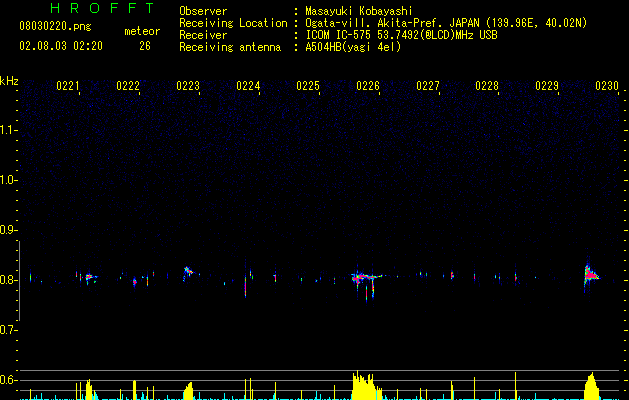Click the 0223 time marker
Image resolution: width=629 pixels, height=400 pixels.
point(188,86)
